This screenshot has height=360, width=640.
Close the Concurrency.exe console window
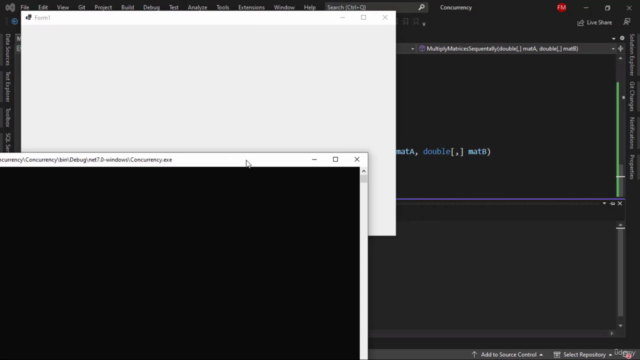[357, 160]
